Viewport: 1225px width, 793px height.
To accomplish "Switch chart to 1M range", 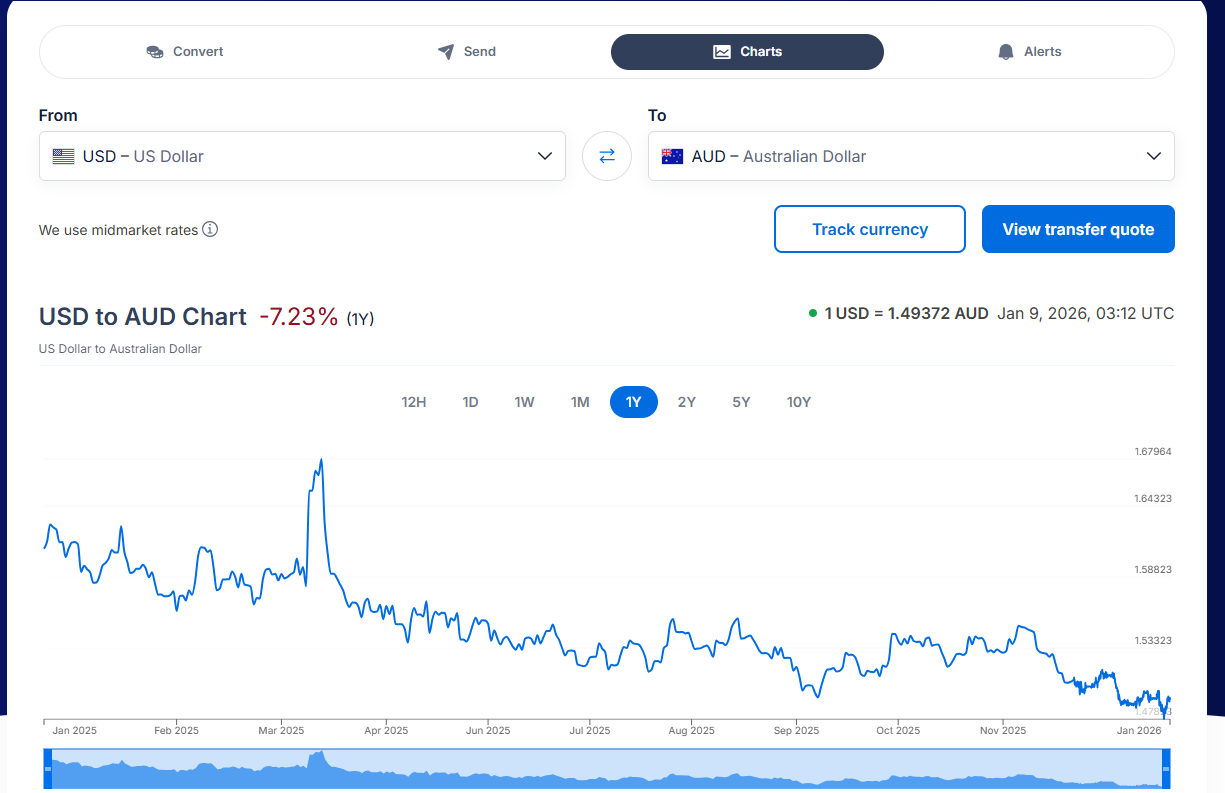I will 580,402.
